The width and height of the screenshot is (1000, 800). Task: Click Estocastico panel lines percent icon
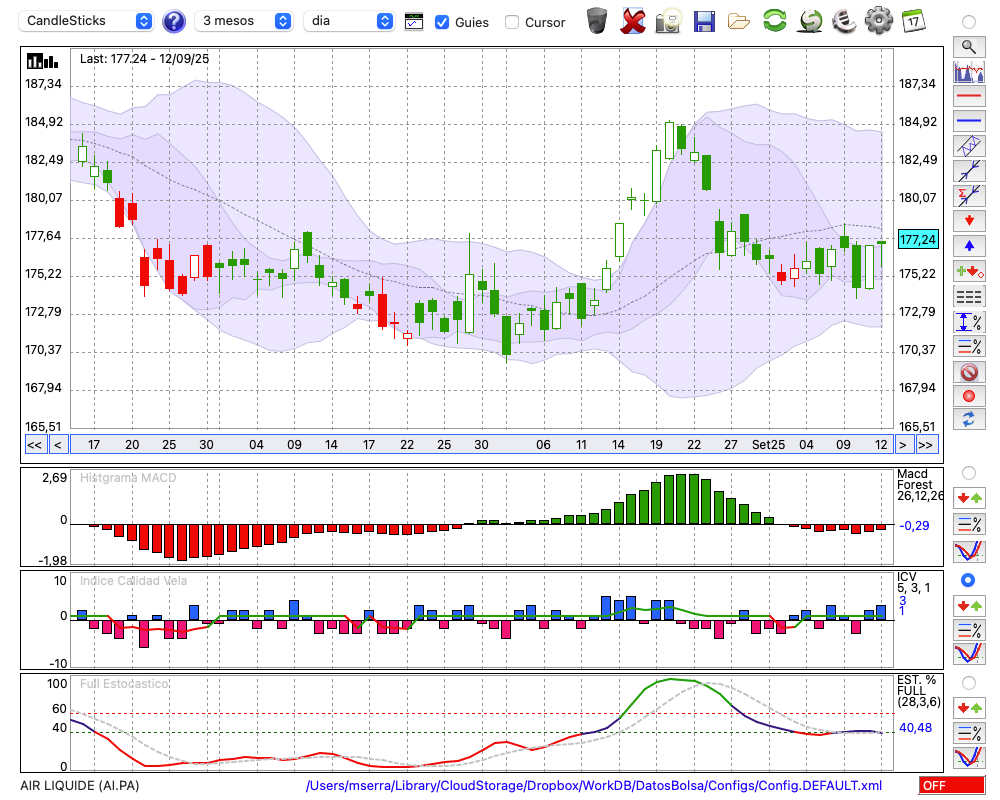969,732
